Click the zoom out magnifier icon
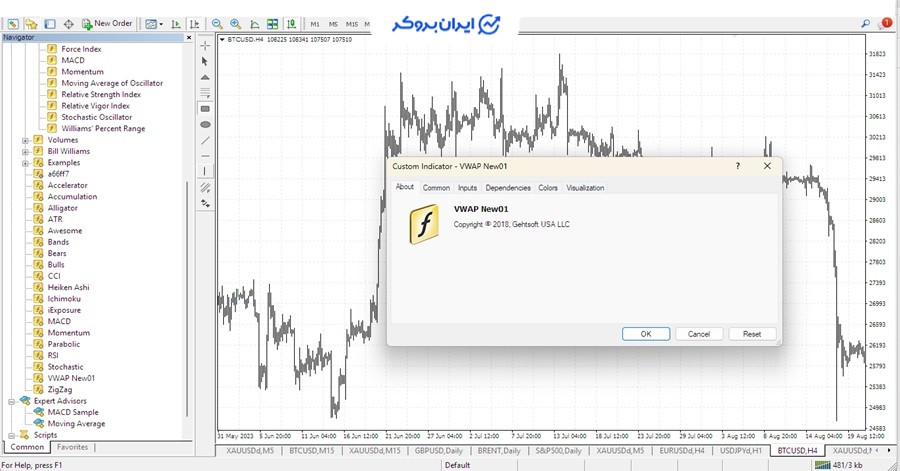Screen dimensions: 900x471 tap(217, 23)
